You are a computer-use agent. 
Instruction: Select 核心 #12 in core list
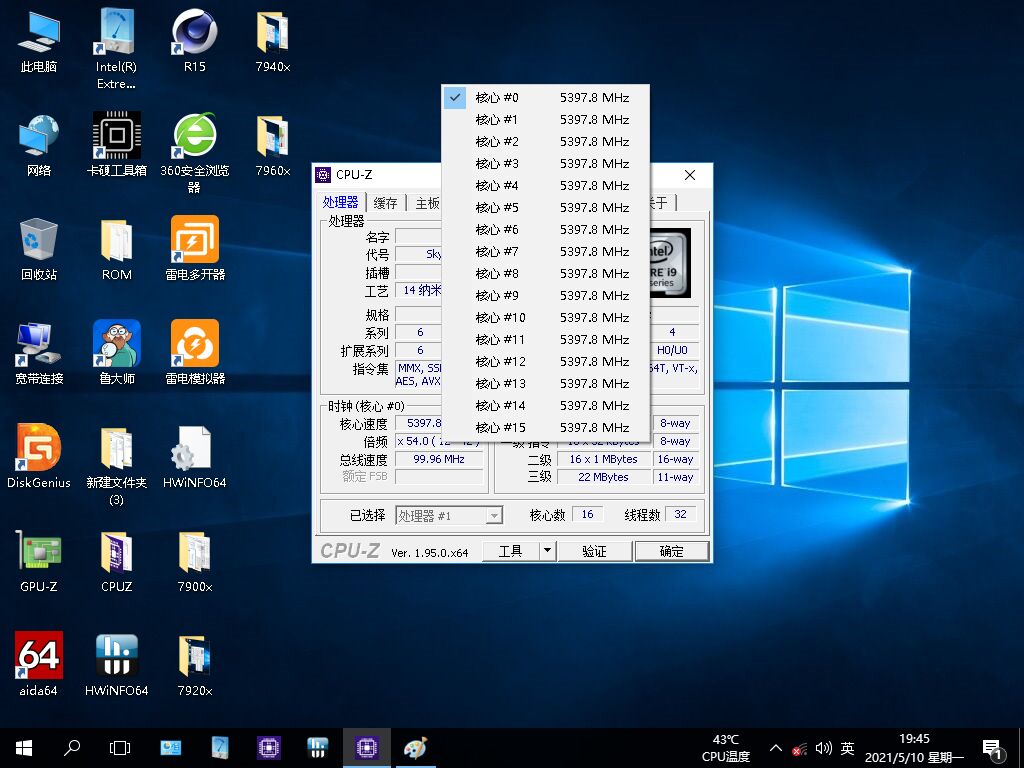point(545,362)
